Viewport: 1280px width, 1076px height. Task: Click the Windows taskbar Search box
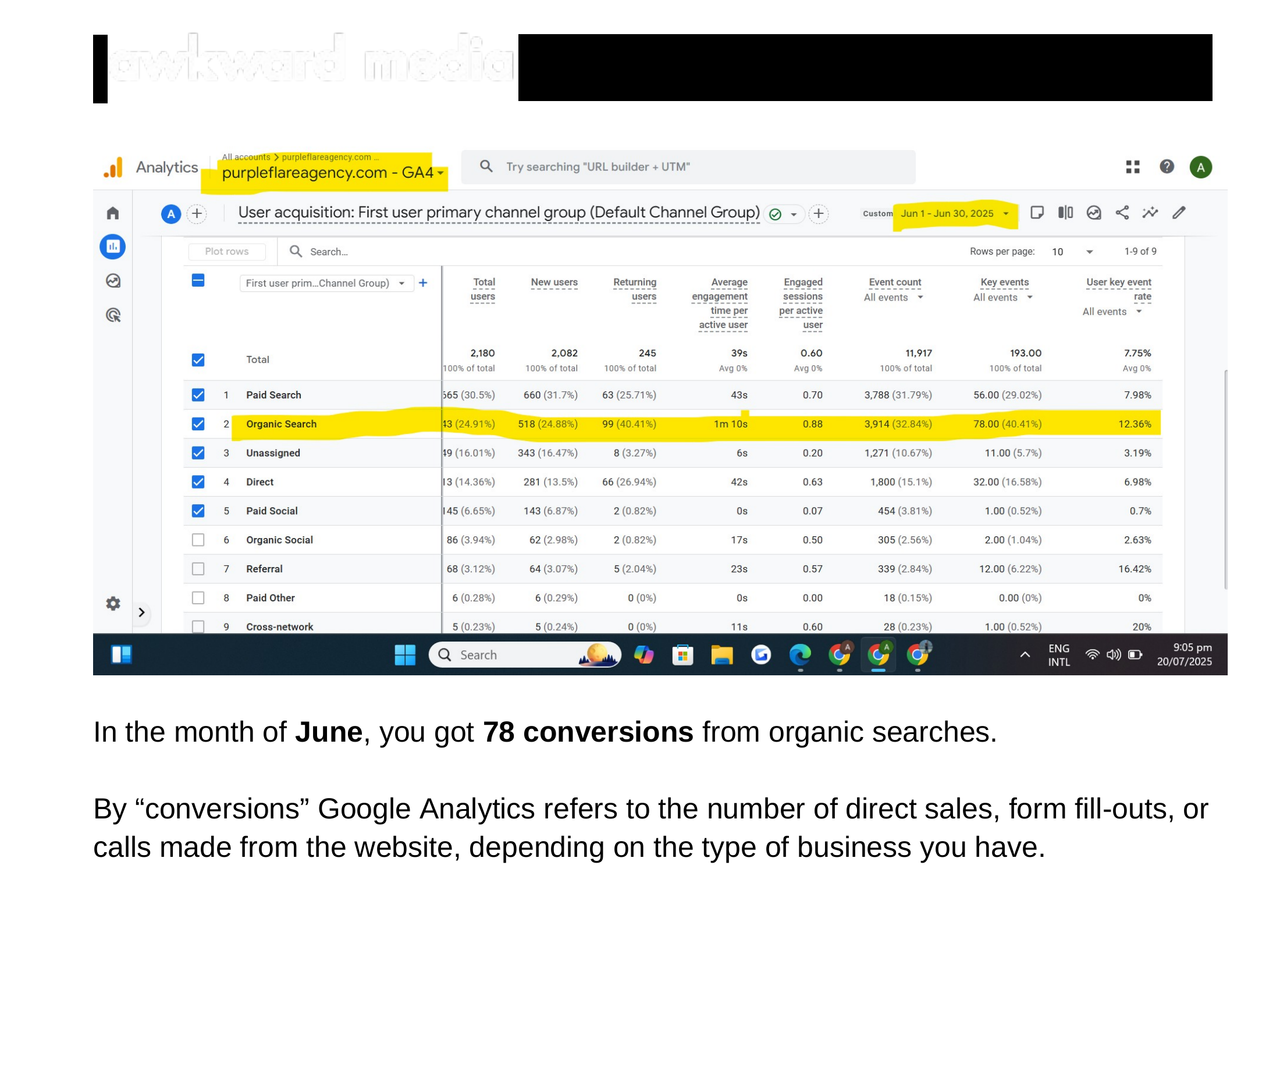(x=525, y=655)
